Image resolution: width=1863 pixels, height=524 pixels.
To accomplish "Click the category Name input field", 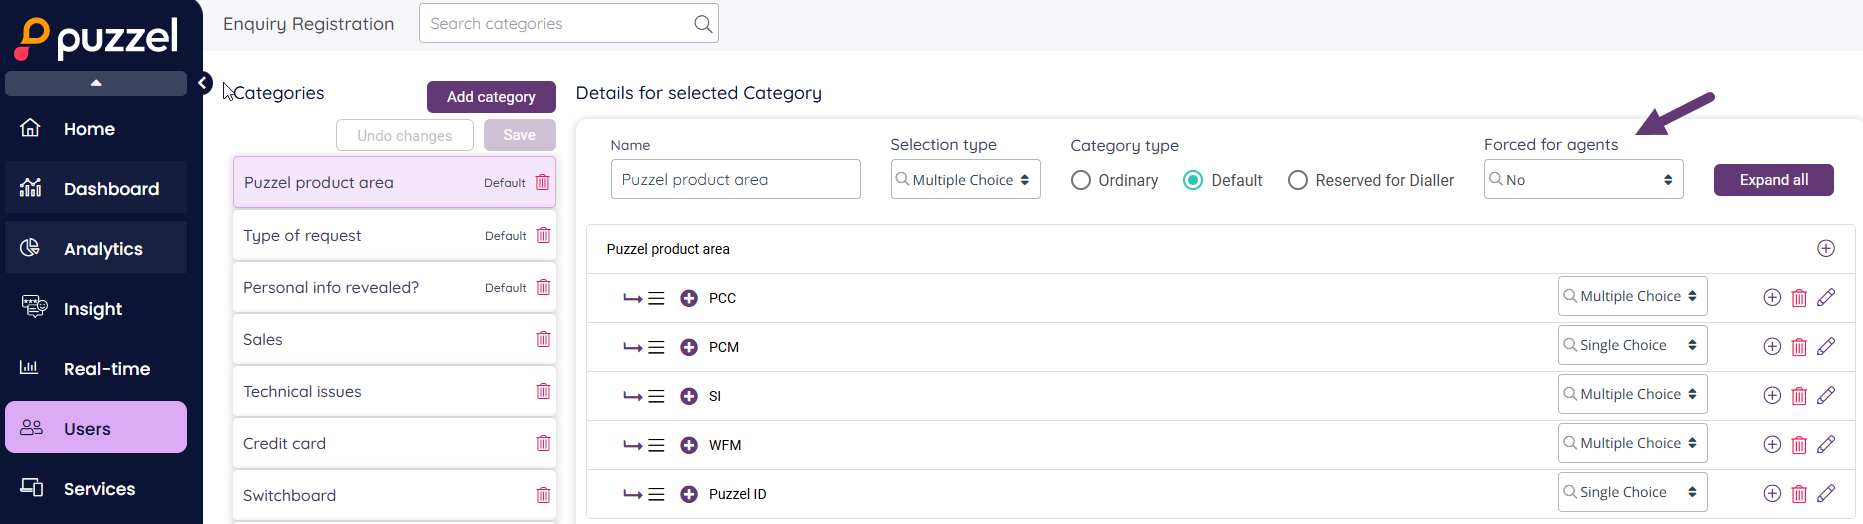I will [x=735, y=180].
